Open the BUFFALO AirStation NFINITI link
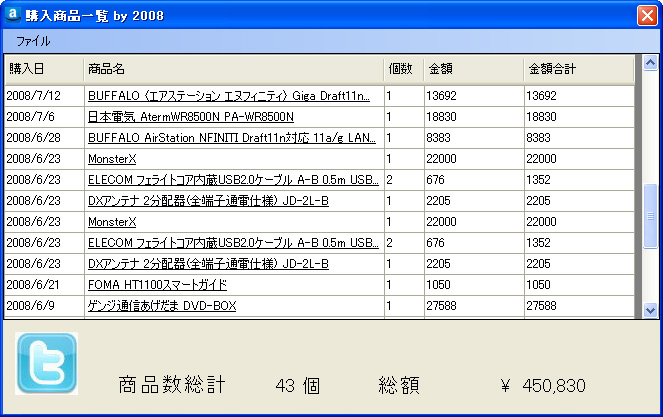Screen dimensions: 663x417 tap(232, 138)
